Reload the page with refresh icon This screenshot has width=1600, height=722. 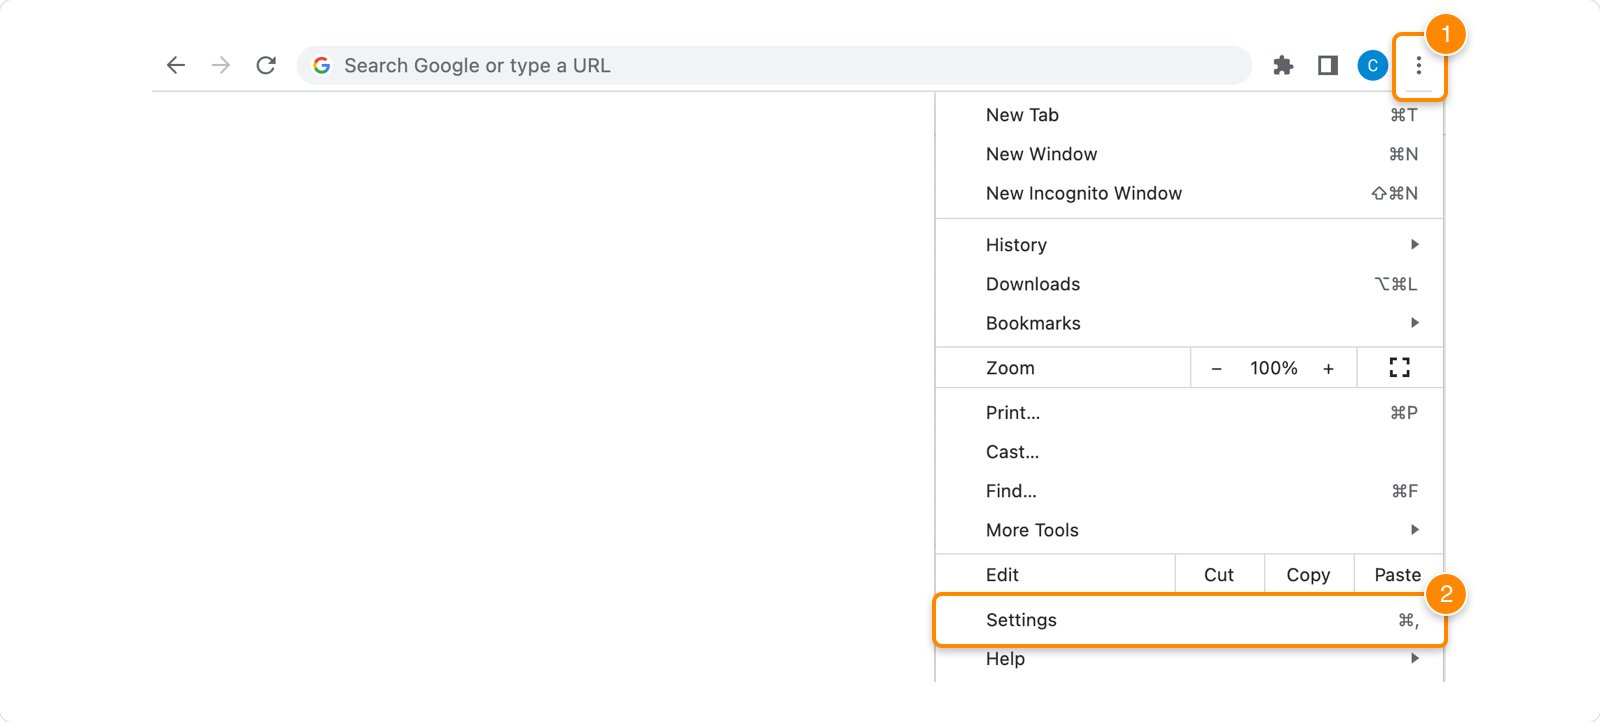pos(266,65)
